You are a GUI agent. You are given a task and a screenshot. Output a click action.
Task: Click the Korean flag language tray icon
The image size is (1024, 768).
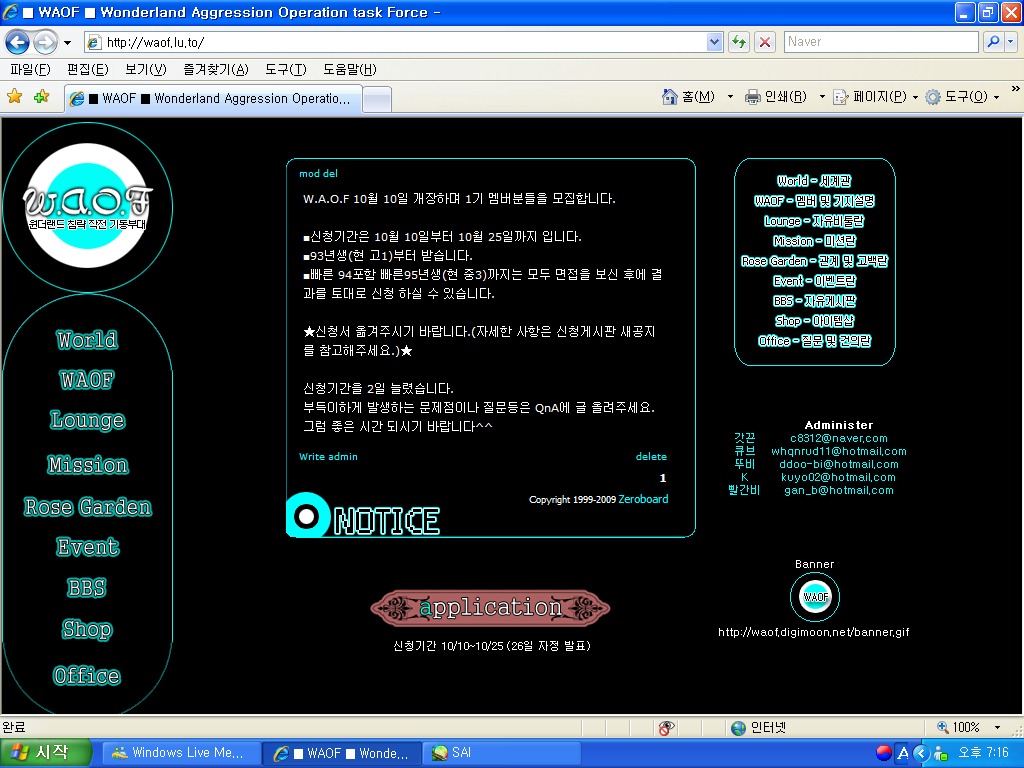click(x=884, y=753)
